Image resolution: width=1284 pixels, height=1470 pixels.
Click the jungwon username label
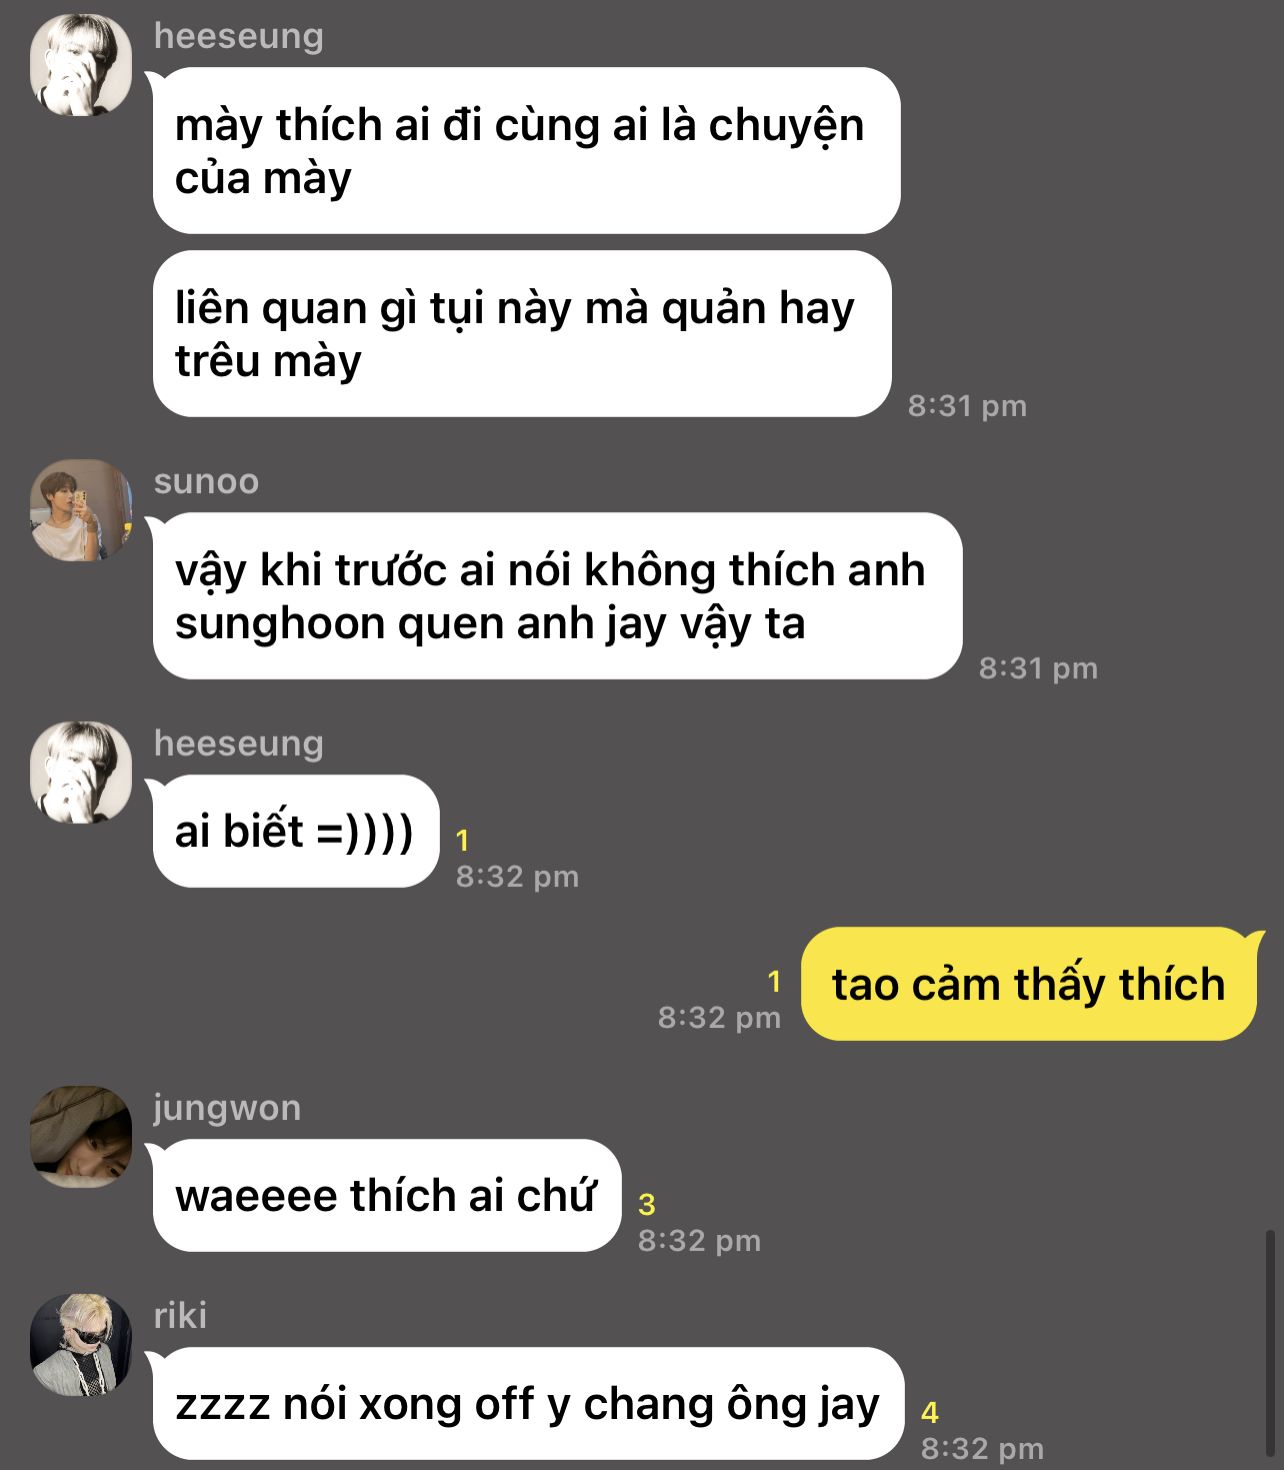pos(227,1108)
